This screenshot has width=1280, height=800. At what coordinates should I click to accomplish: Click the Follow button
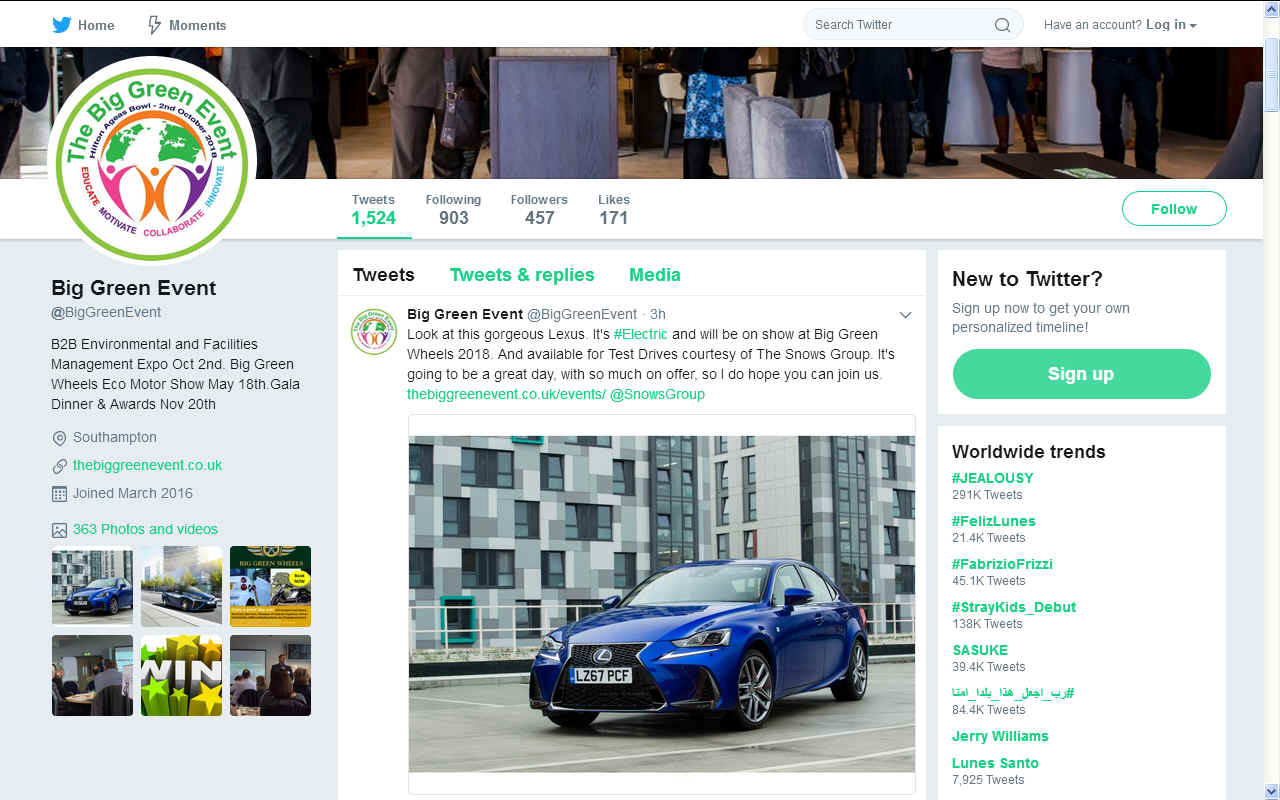click(x=1174, y=209)
